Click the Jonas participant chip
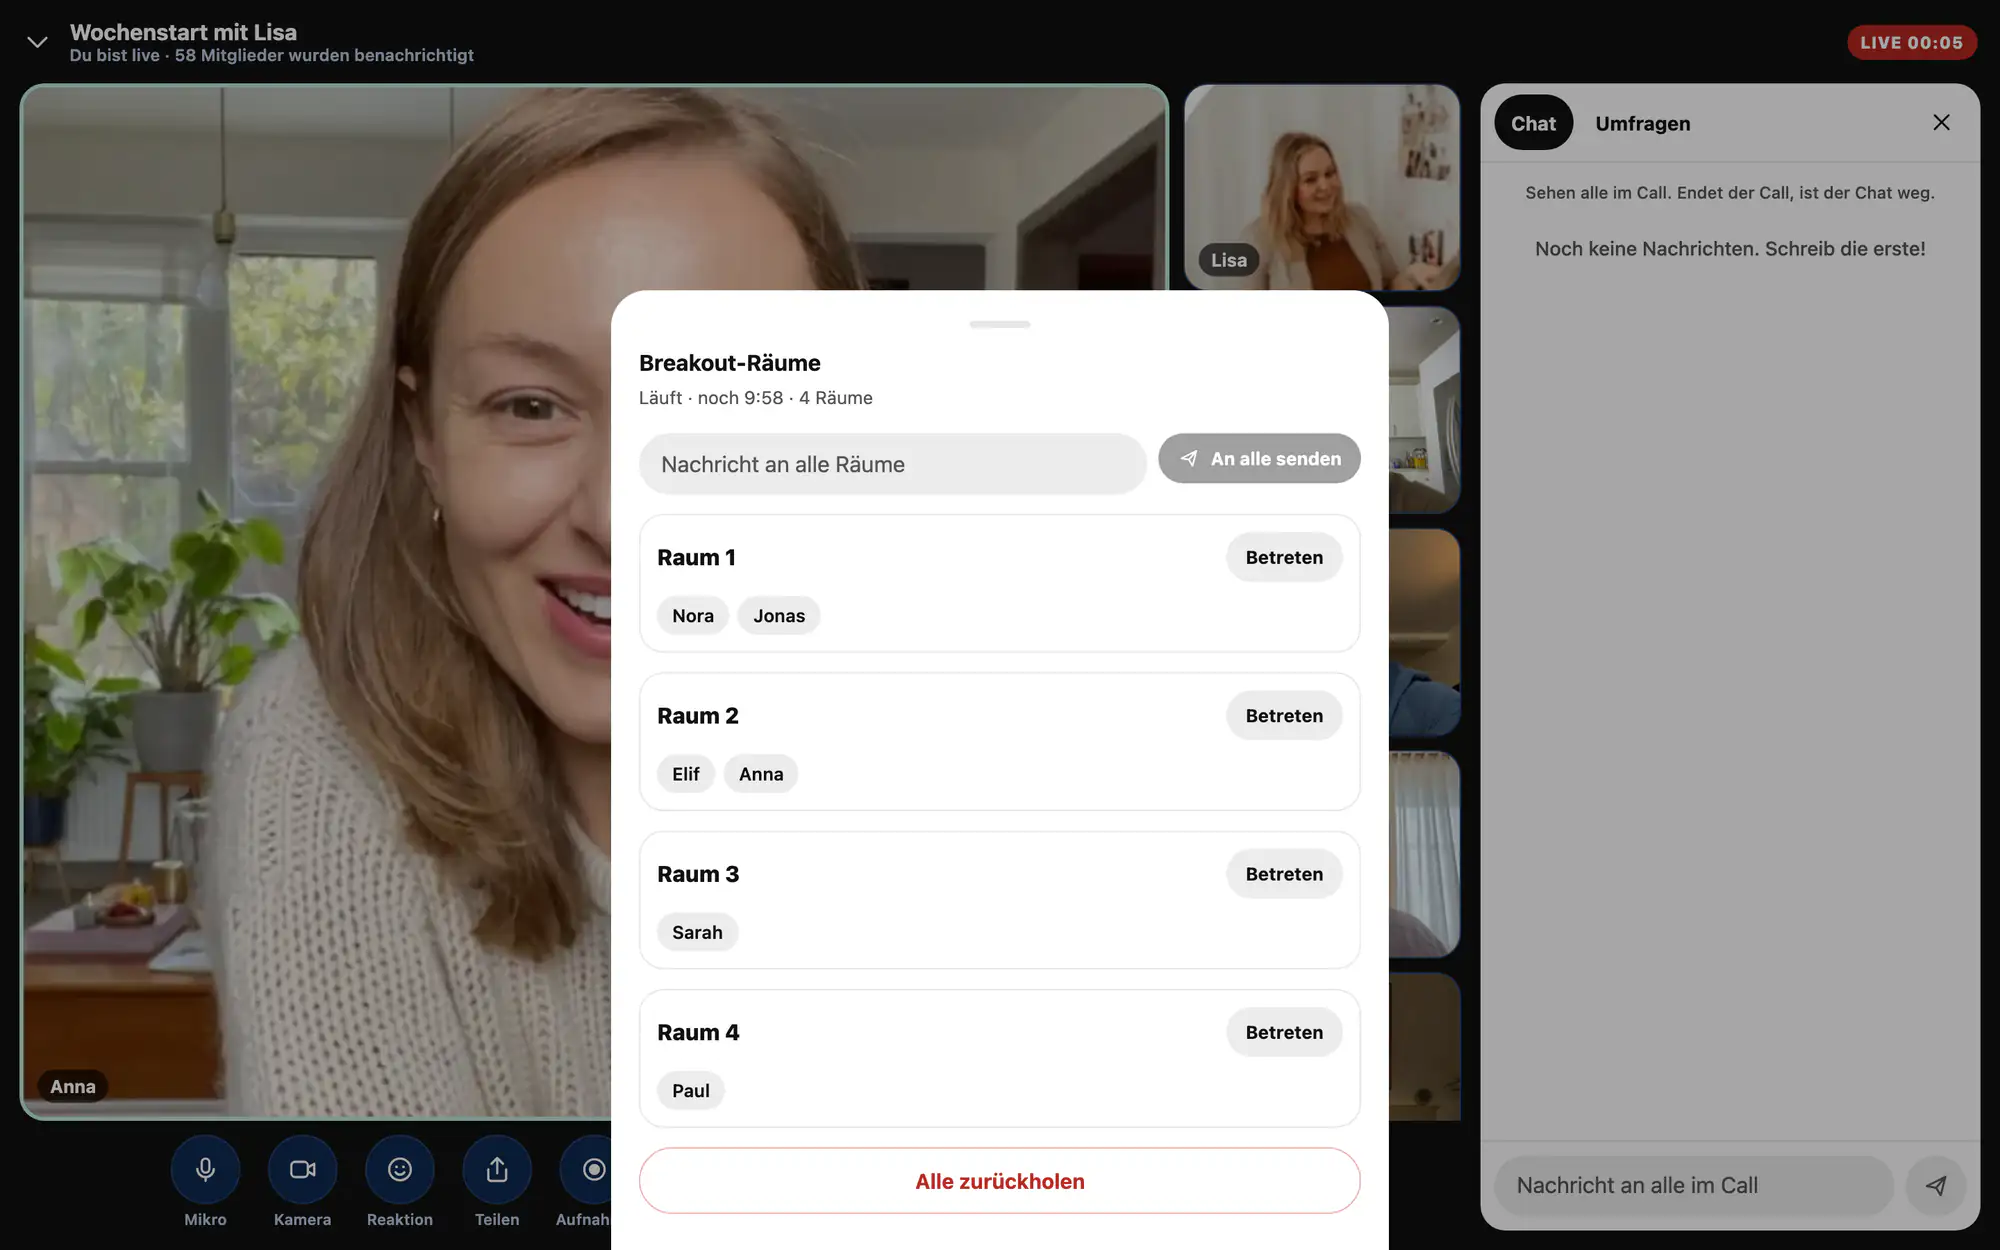This screenshot has height=1250, width=2000. 779,616
